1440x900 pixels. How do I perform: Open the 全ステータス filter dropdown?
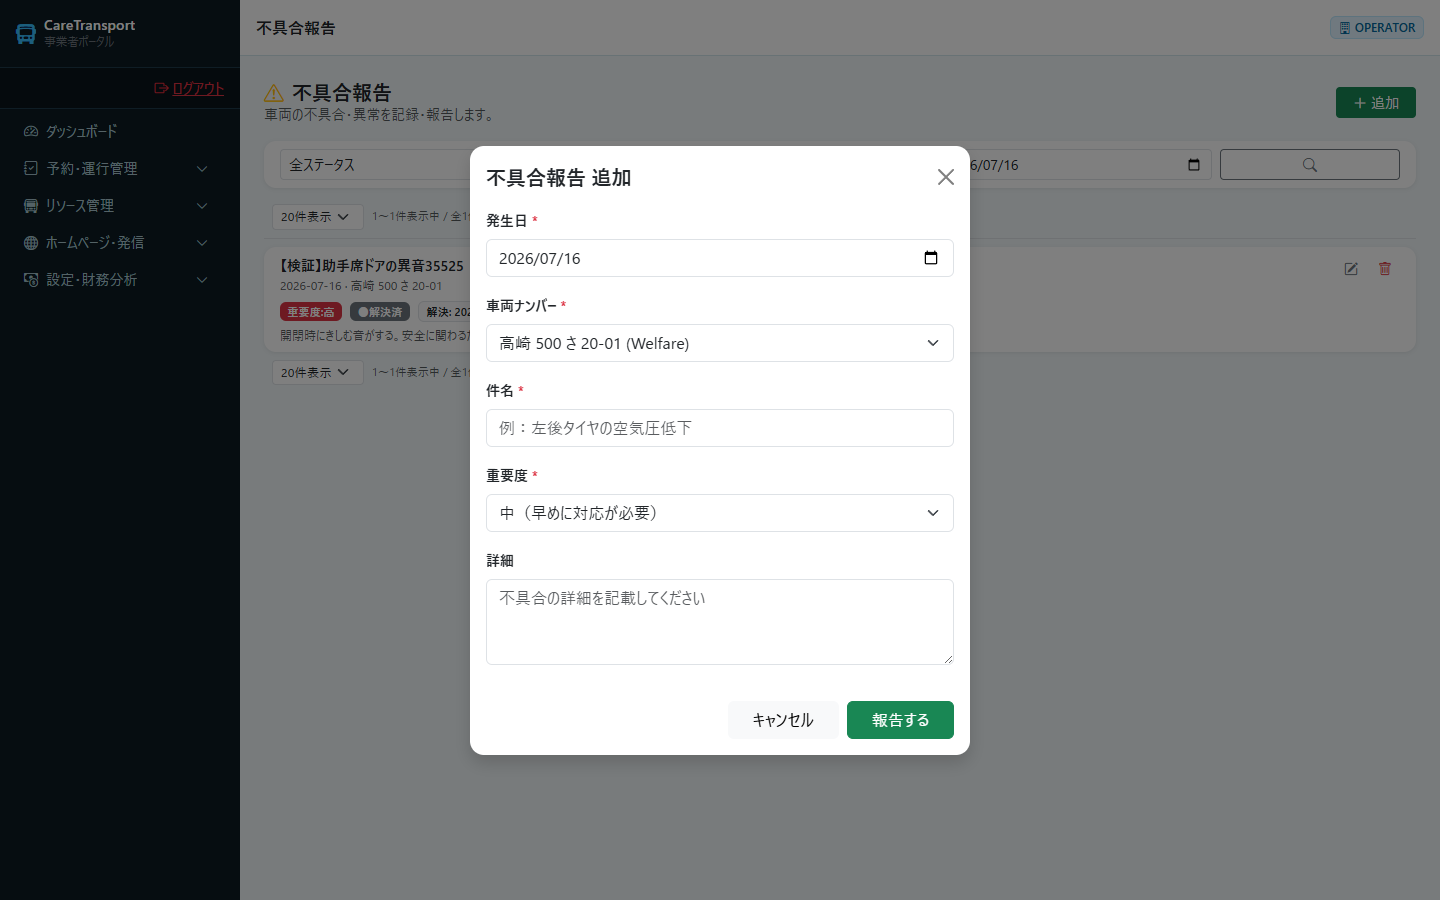pyautogui.click(x=375, y=165)
